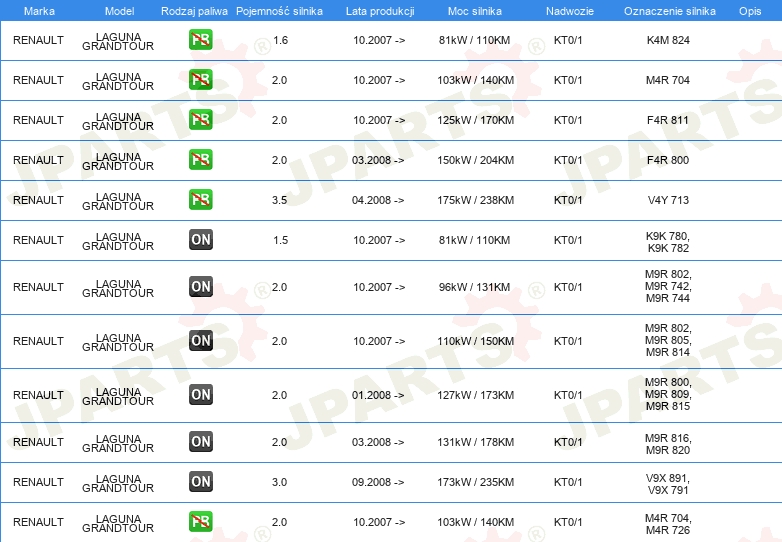
Task: Select the M9R 802, M9R 805, M9R 814 cell
Action: tap(668, 340)
